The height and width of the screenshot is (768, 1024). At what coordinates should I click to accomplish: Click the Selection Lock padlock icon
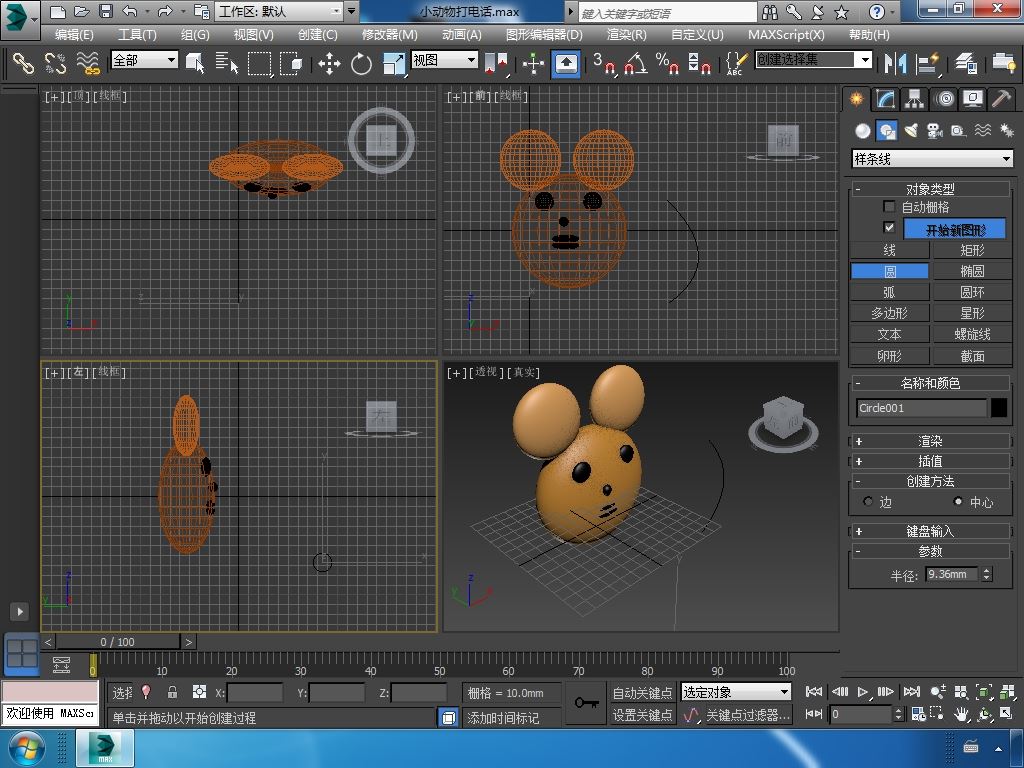tap(172, 692)
